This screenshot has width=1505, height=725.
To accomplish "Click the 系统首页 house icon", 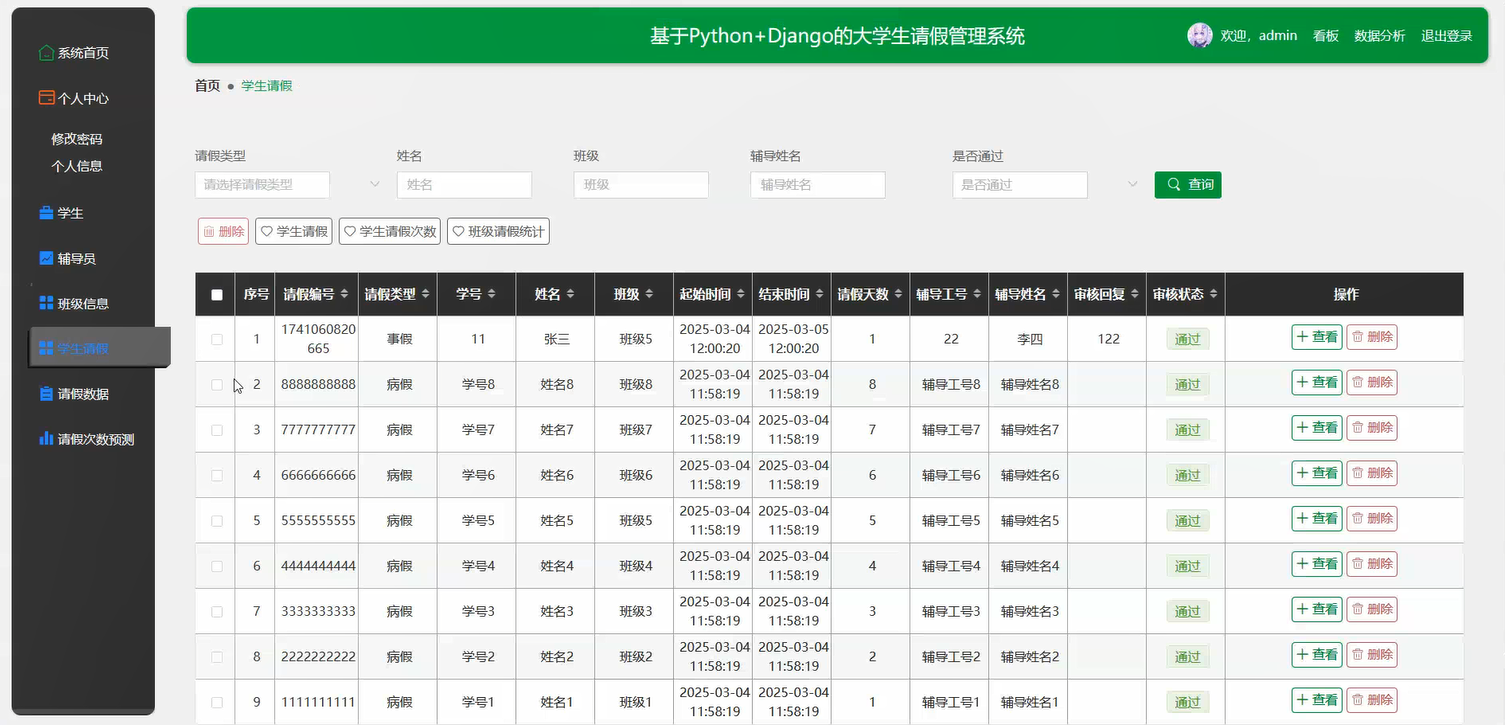I will [46, 53].
